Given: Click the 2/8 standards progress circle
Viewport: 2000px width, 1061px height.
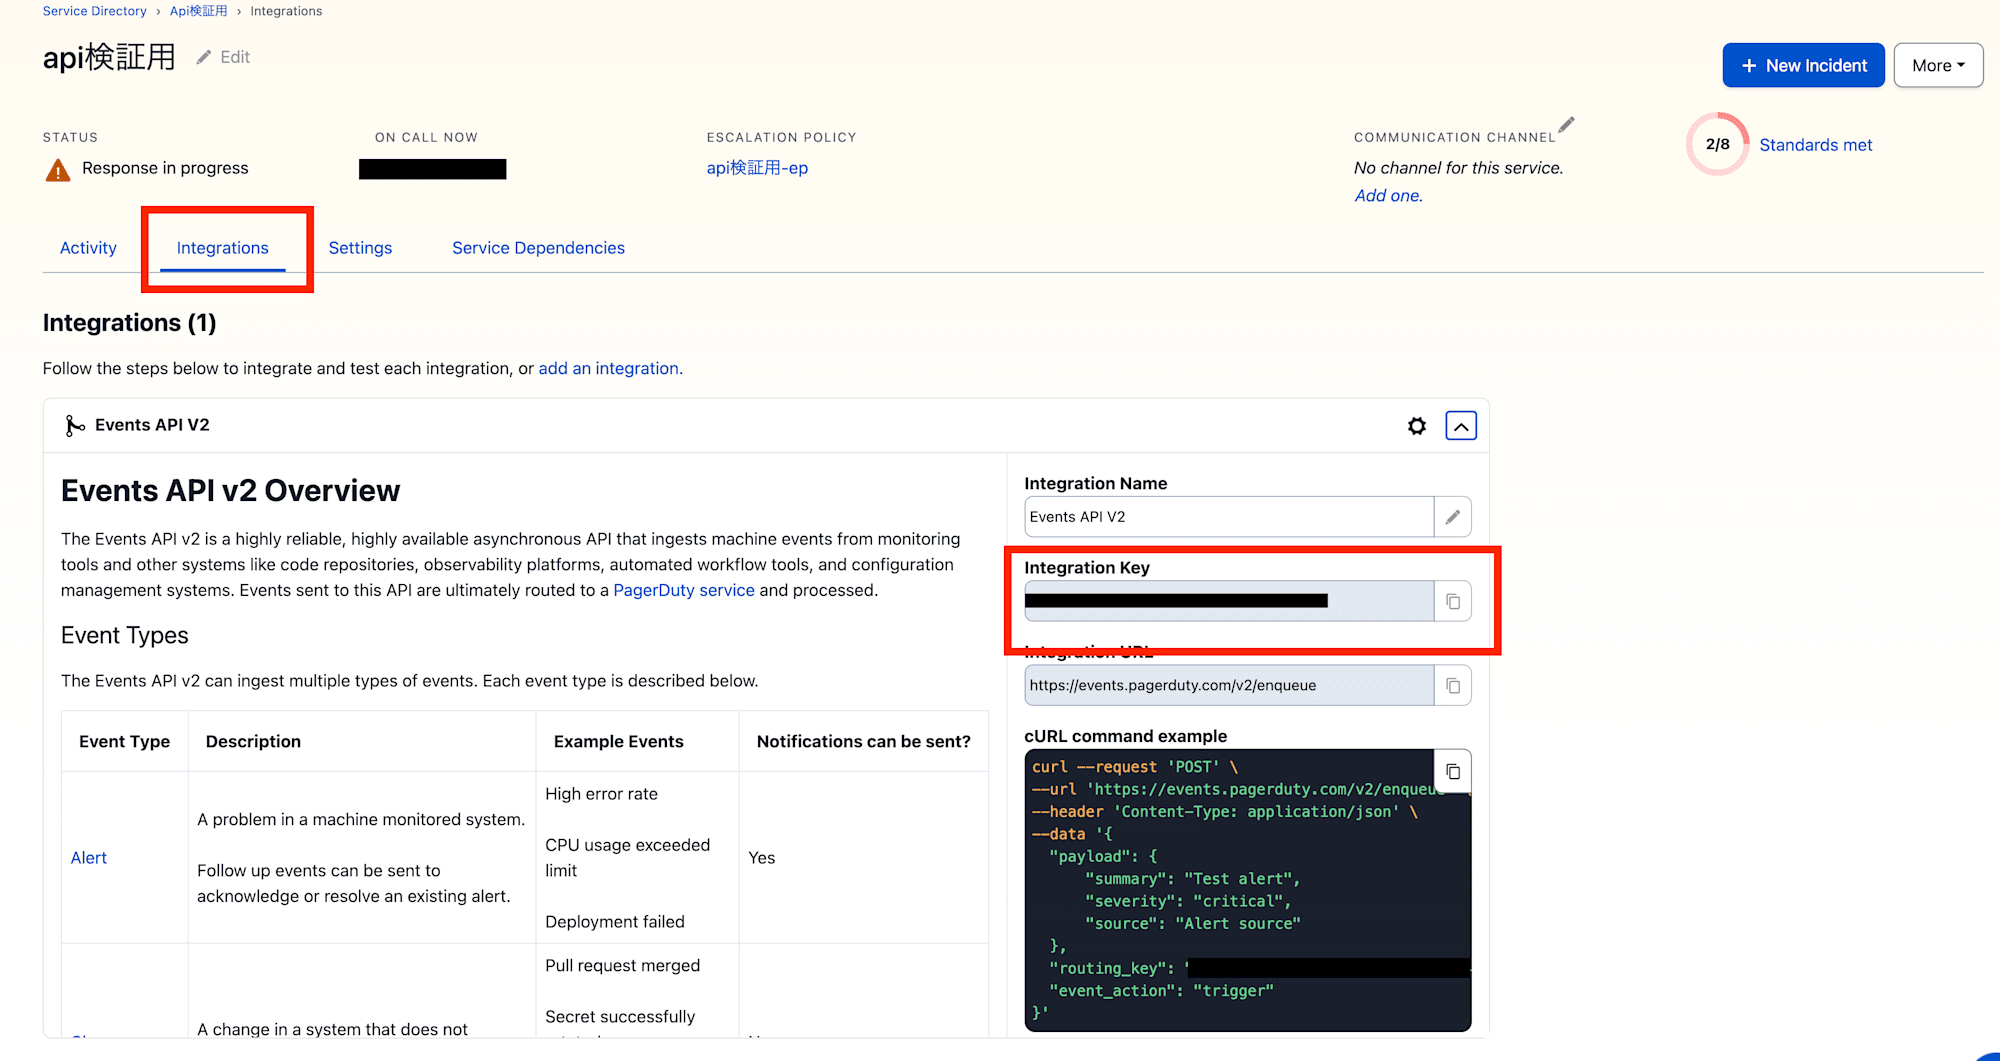Looking at the screenshot, I should pyautogui.click(x=1717, y=145).
